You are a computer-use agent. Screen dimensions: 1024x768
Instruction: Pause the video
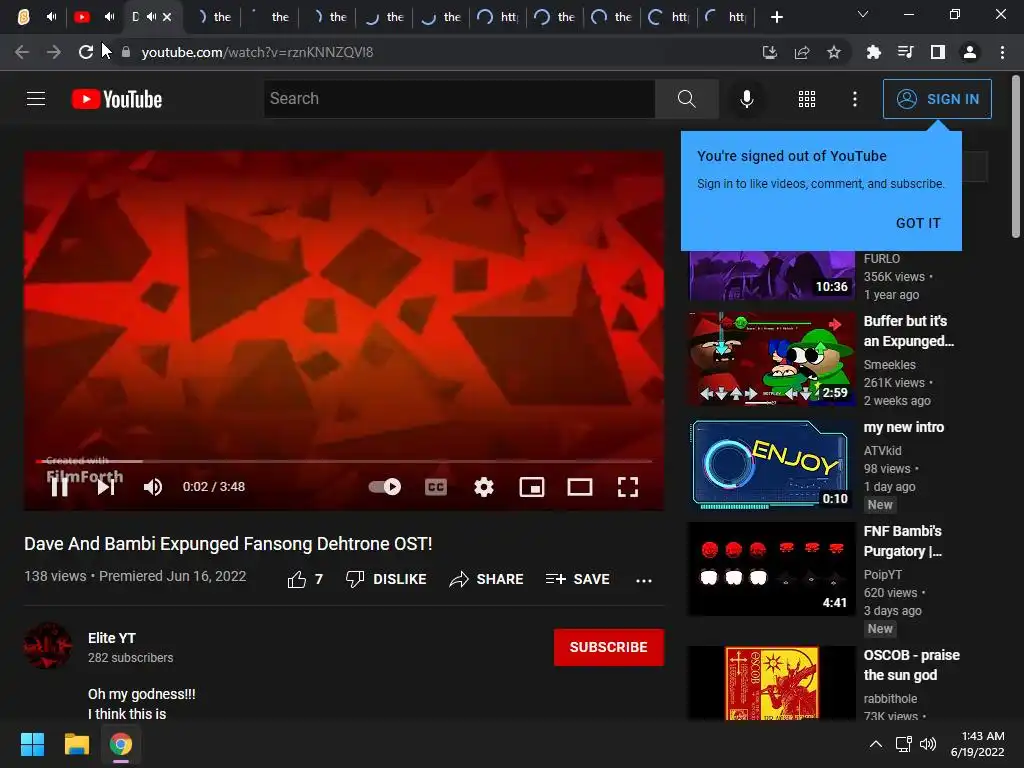click(59, 487)
